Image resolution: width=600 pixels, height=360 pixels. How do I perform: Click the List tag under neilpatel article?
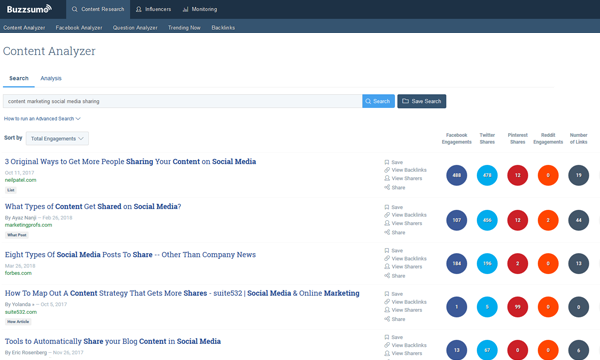11,190
